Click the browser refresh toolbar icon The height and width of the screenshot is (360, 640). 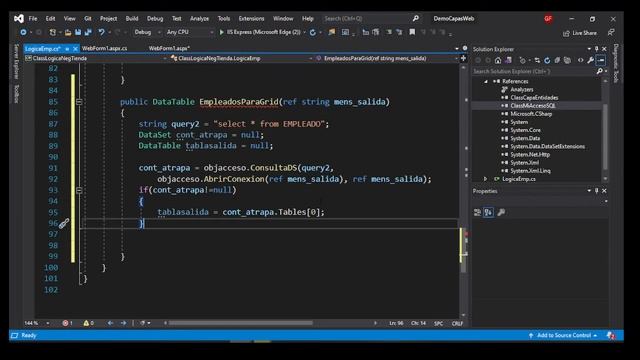313,32
